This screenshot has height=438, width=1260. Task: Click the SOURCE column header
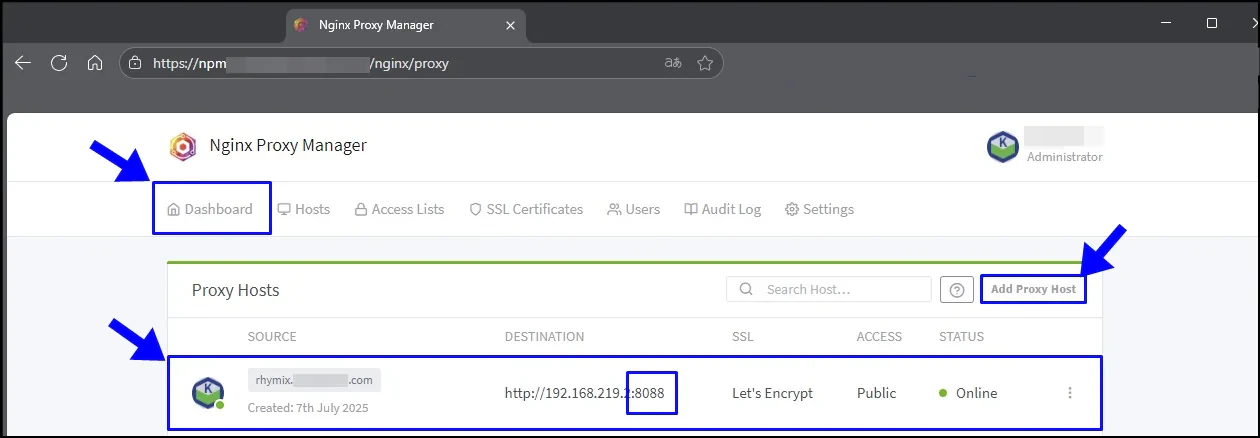[x=272, y=337]
